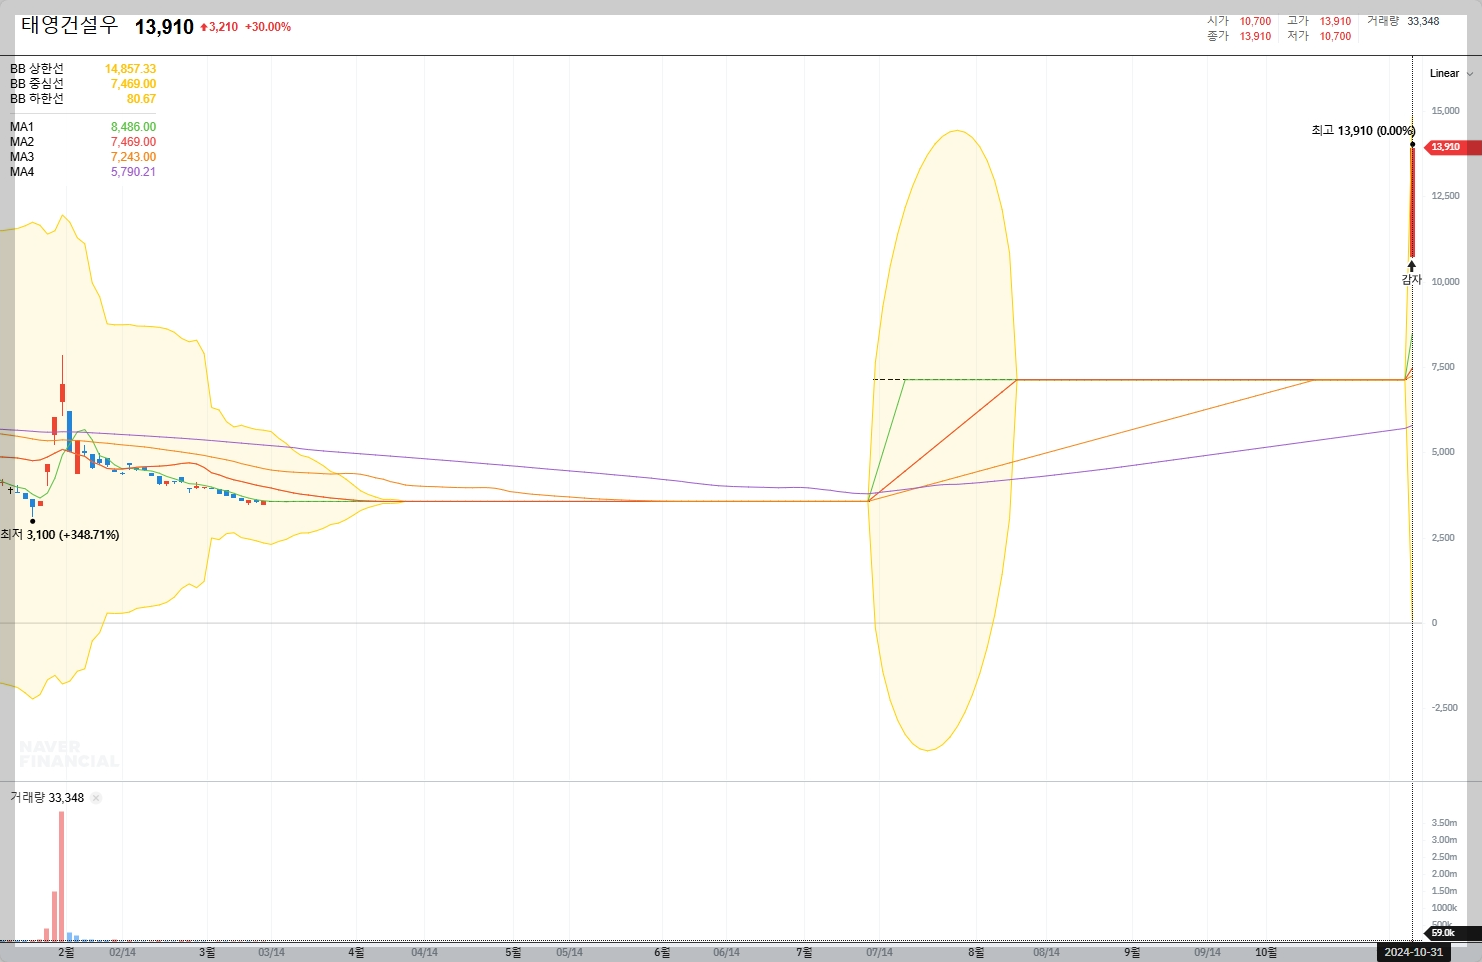The width and height of the screenshot is (1482, 962).
Task: Click the 3월 label on time axis
Action: point(207,952)
